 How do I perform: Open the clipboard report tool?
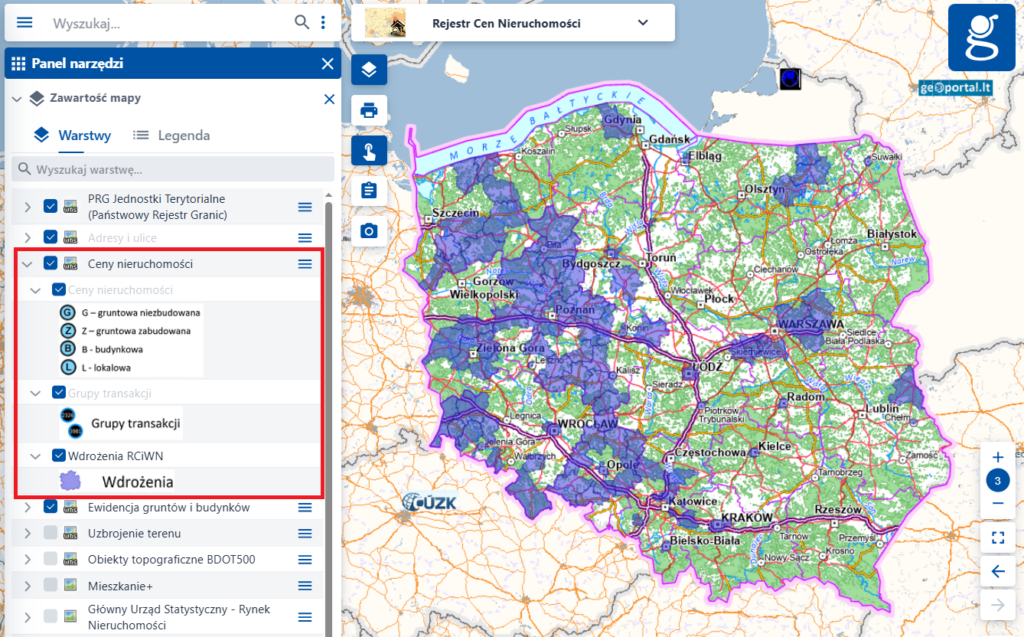pos(368,191)
